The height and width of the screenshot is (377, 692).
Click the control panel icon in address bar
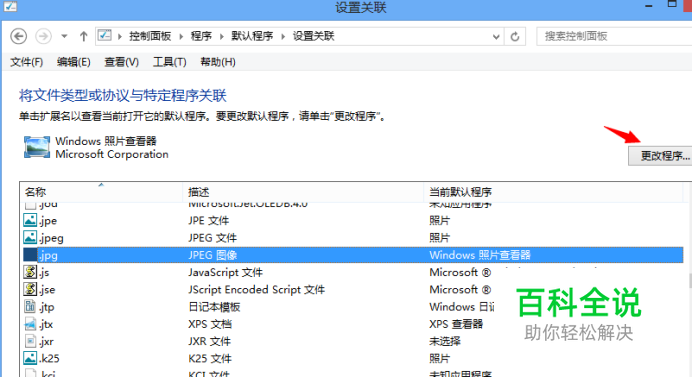(x=105, y=35)
